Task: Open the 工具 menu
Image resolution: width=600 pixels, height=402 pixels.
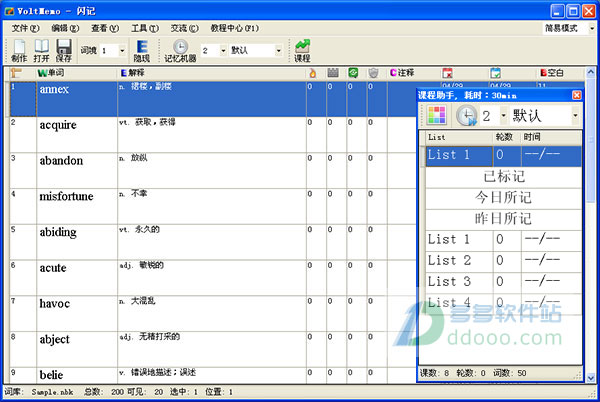Action: pyautogui.click(x=145, y=28)
